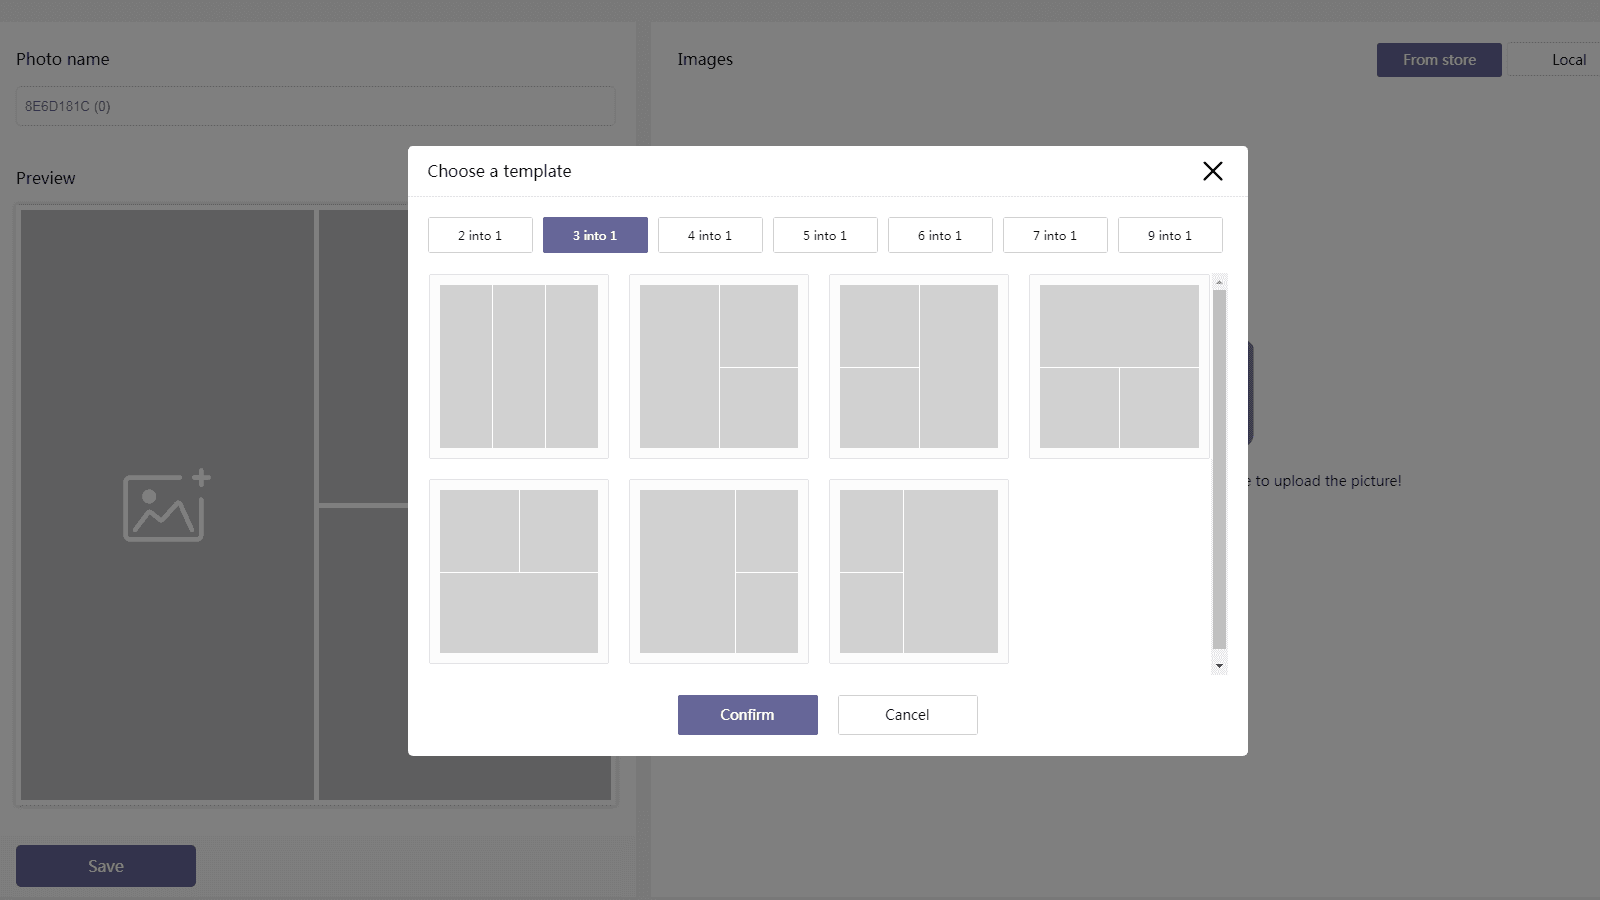
Task: Confirm the chosen template
Action: pyautogui.click(x=747, y=714)
